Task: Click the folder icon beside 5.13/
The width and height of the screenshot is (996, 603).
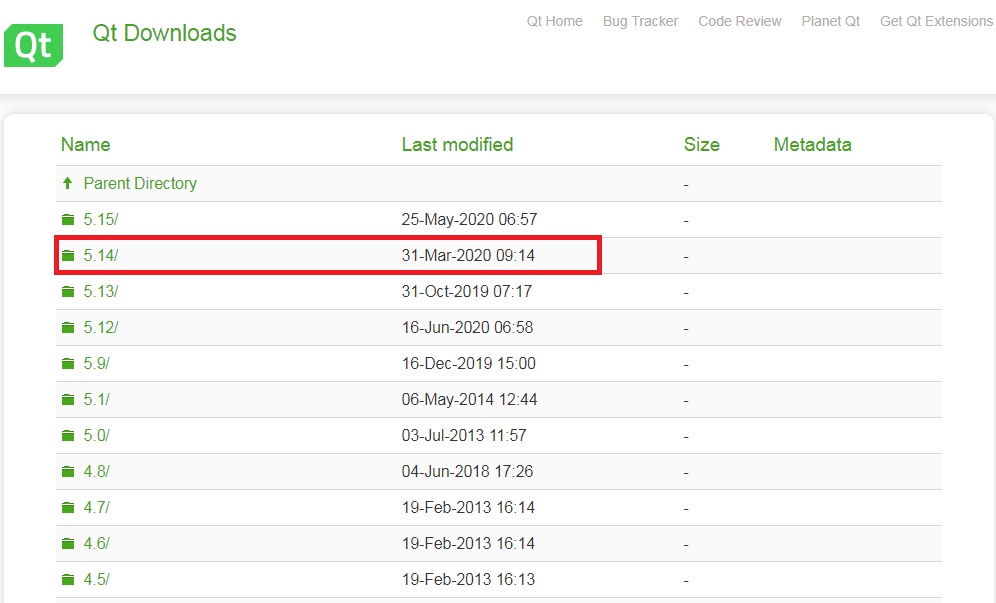Action: point(68,292)
